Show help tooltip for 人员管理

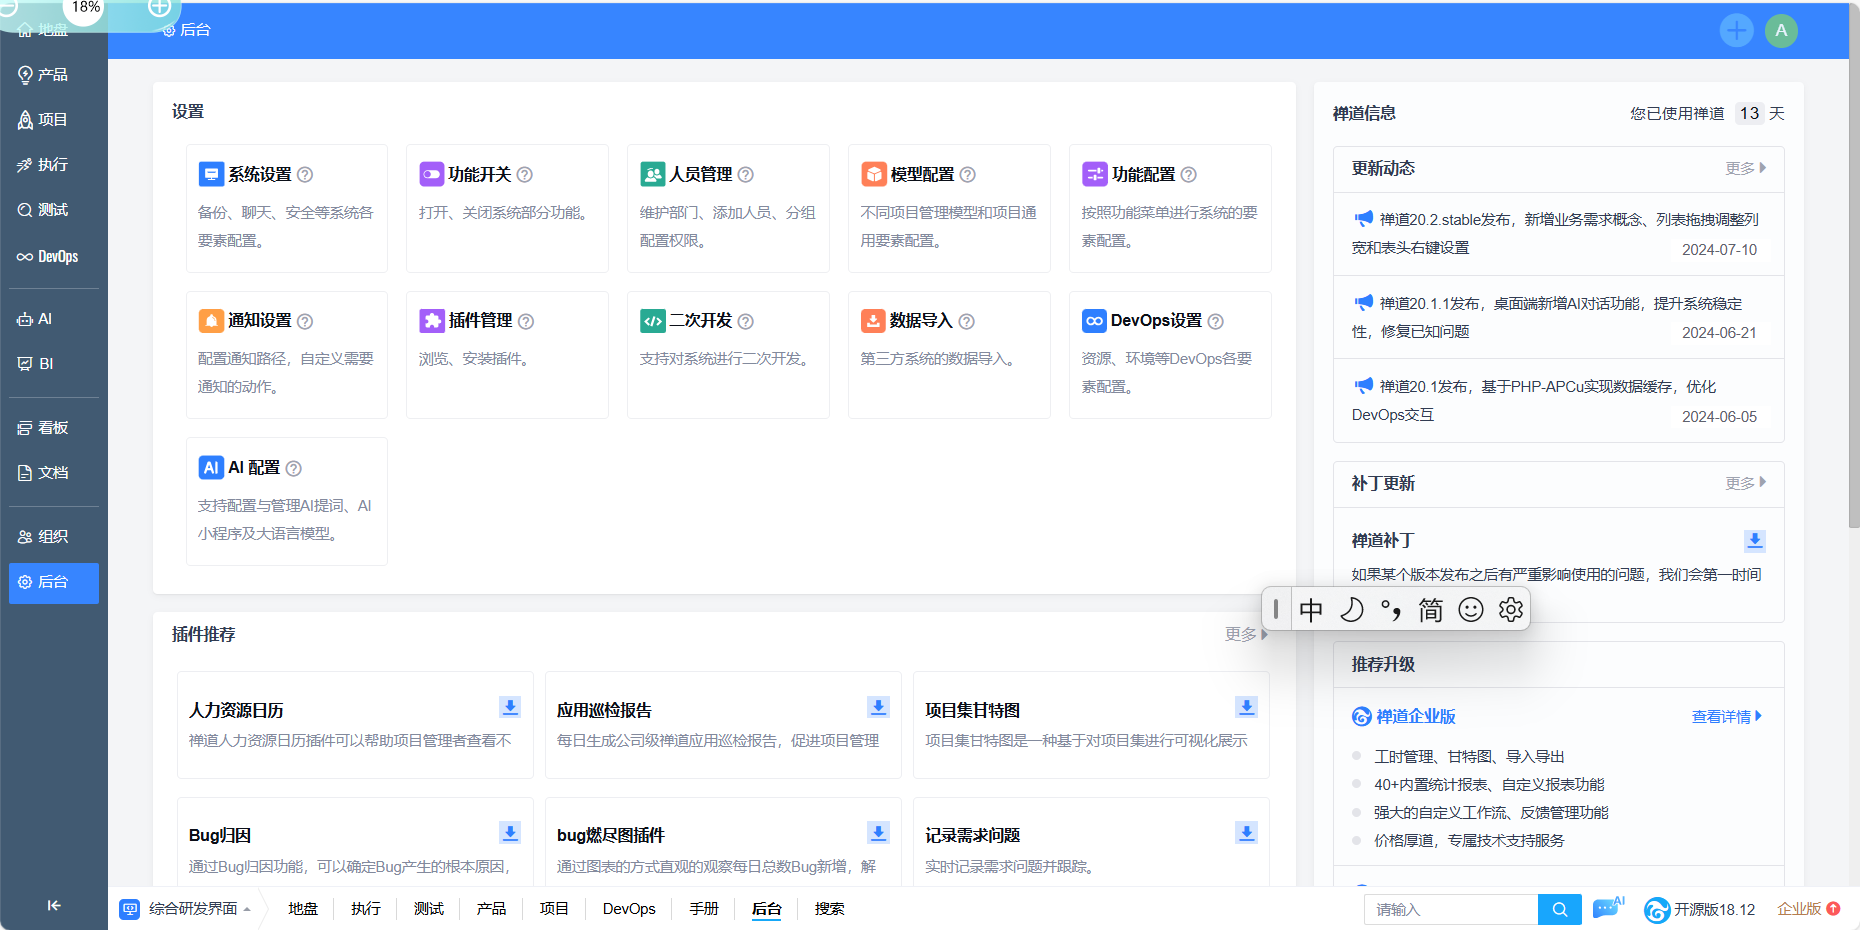pyautogui.click(x=746, y=175)
